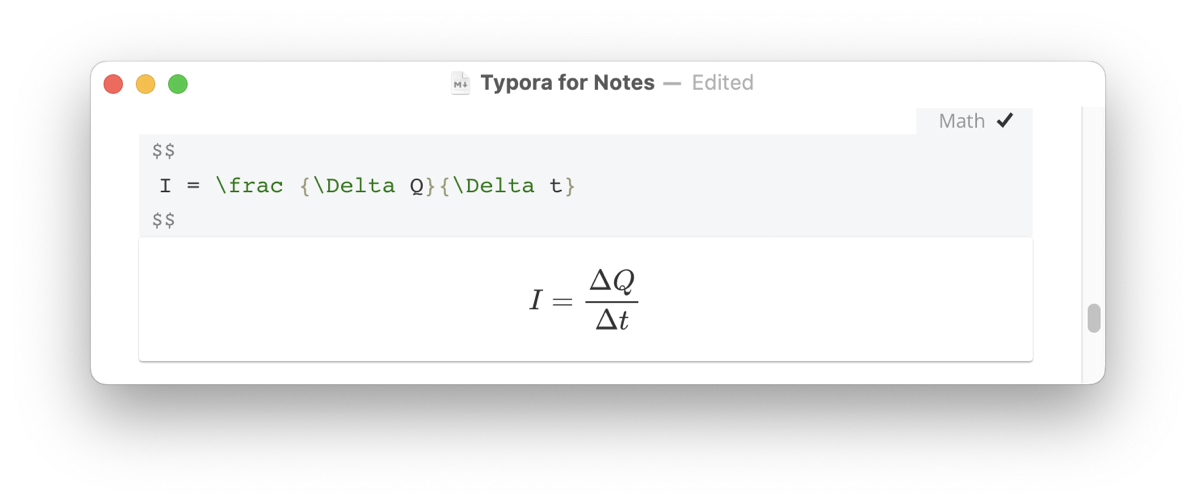The image size is (1196, 504).
Task: Click "\Delta t" in the LaTeX source
Action: tap(507, 186)
